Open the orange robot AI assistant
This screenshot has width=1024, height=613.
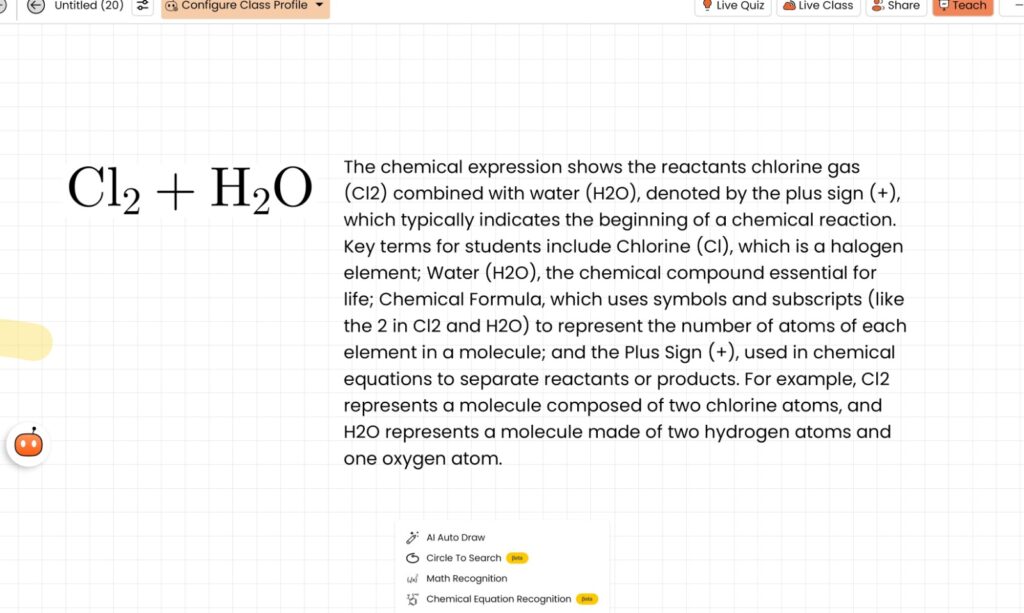click(28, 443)
